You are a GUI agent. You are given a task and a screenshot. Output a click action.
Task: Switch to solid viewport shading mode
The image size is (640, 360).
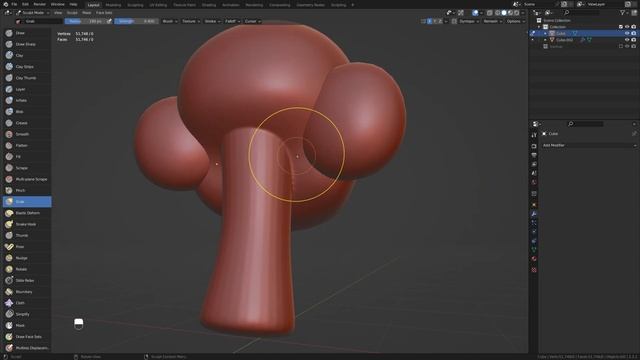pos(504,13)
